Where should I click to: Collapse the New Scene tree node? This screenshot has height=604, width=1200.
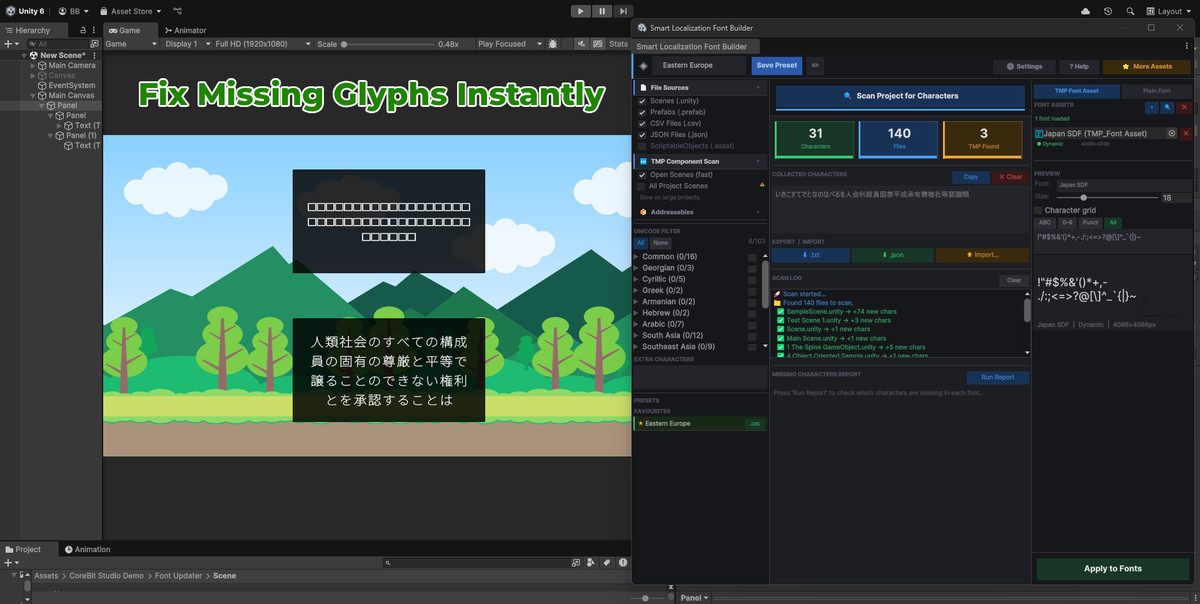pos(25,55)
